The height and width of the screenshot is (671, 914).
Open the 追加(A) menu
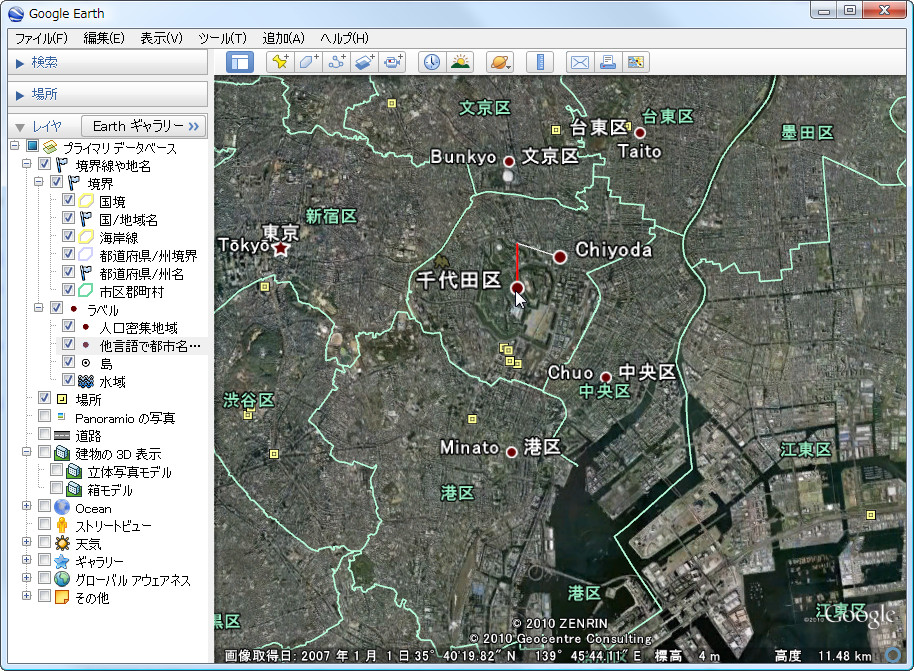283,38
